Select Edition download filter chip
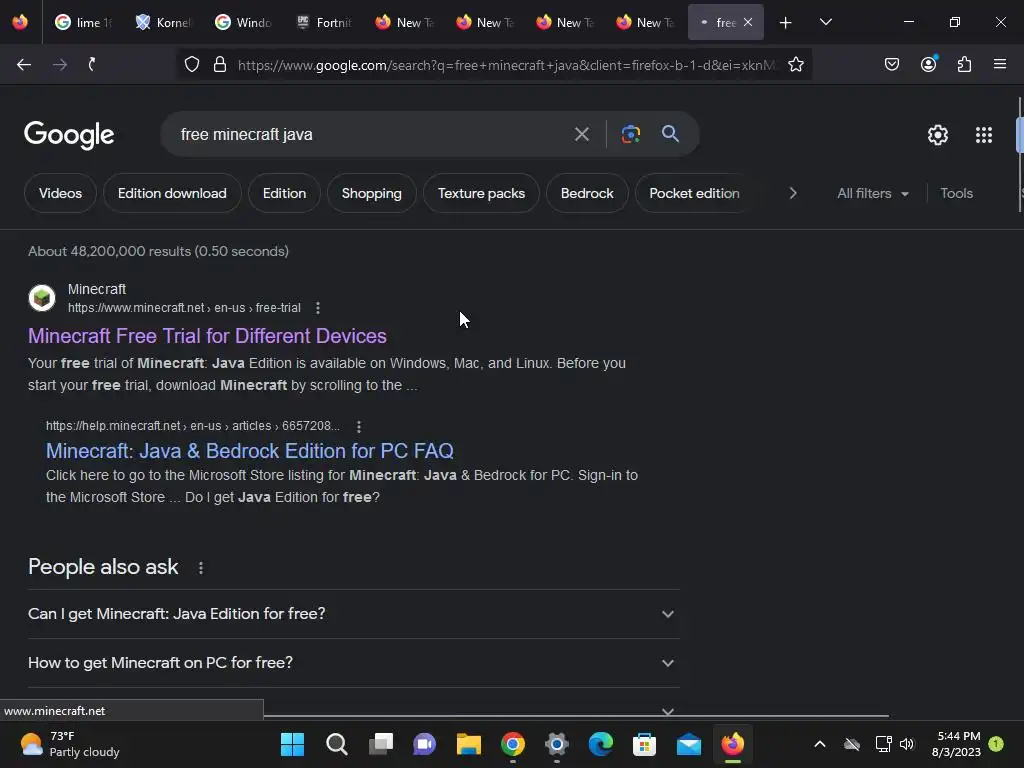Image resolution: width=1024 pixels, height=768 pixels. point(172,193)
